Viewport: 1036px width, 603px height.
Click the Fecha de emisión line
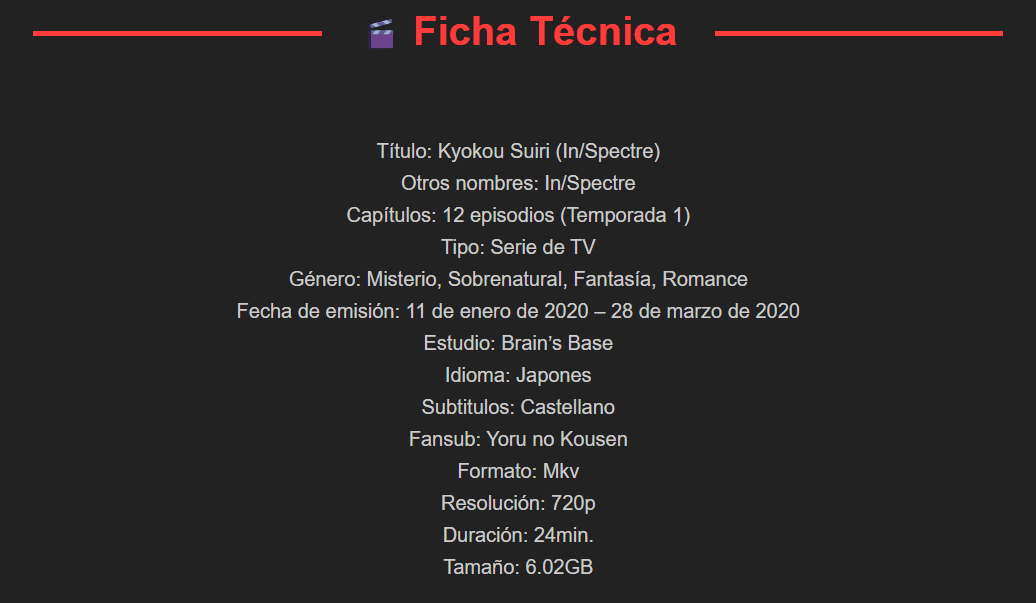pos(518,312)
